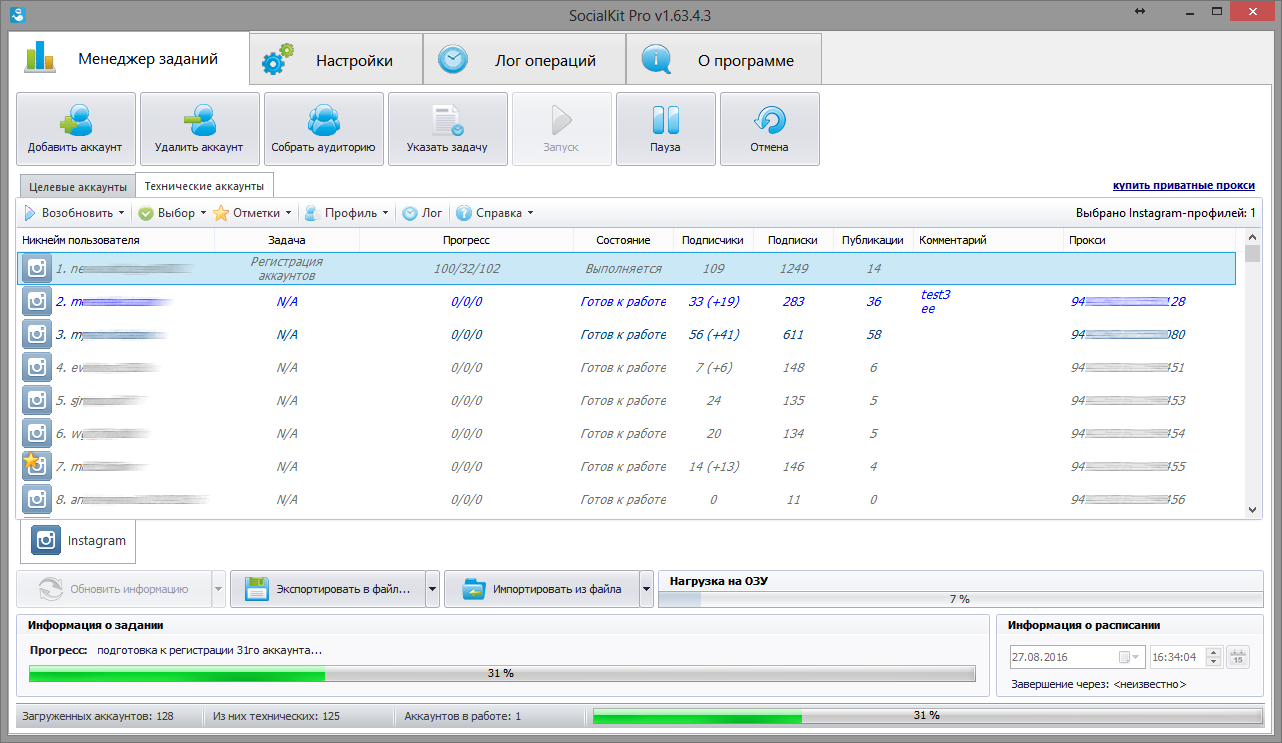Sort by Подписчики column header

(712, 240)
